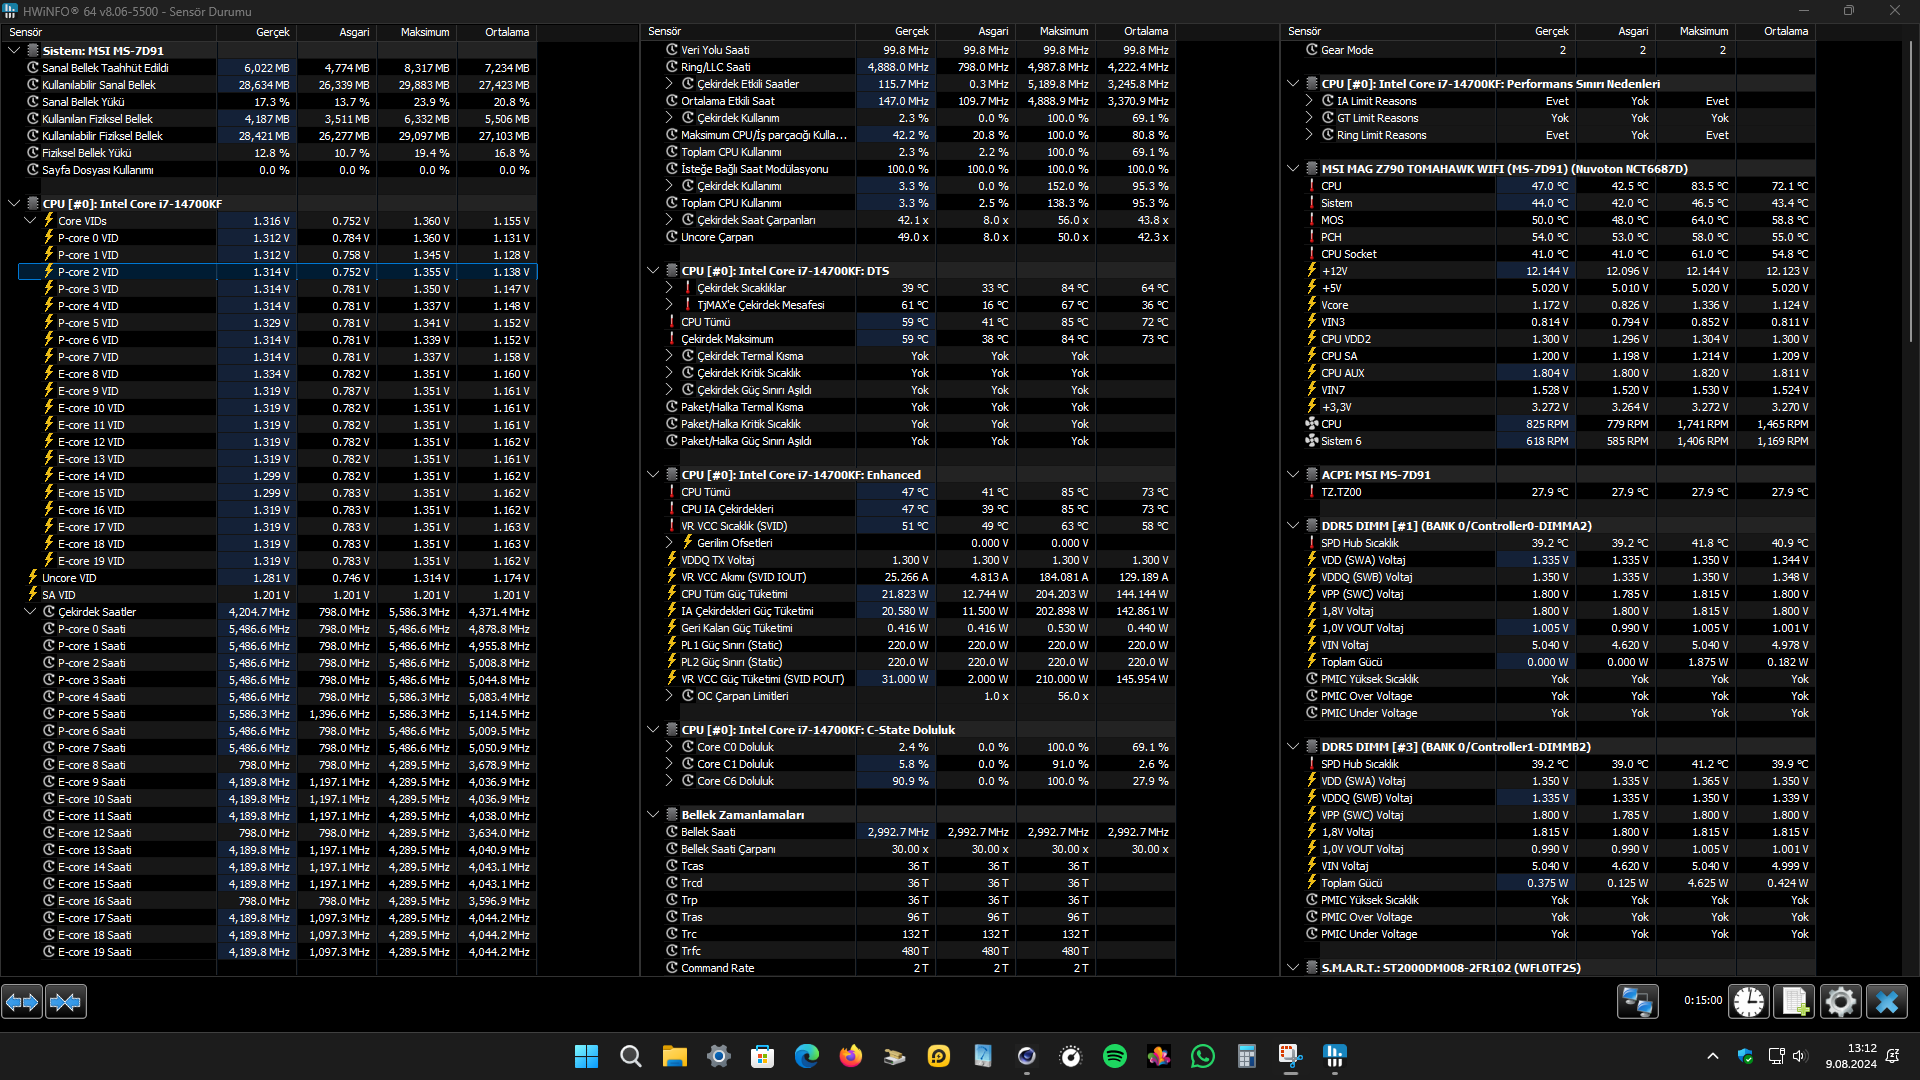Image resolution: width=1920 pixels, height=1080 pixels.
Task: Collapse the Sistem: MSI MS-7D91 group
Action: click(14, 50)
